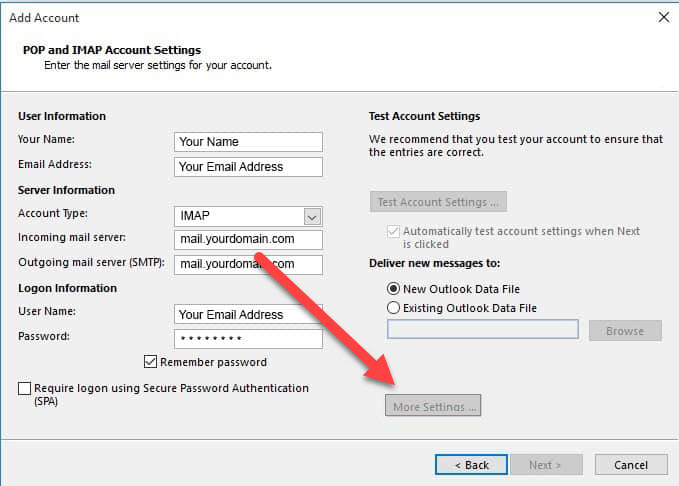Image resolution: width=679 pixels, height=486 pixels.
Task: Enable Require logon using Secure Password Authentication
Action: click(25, 388)
